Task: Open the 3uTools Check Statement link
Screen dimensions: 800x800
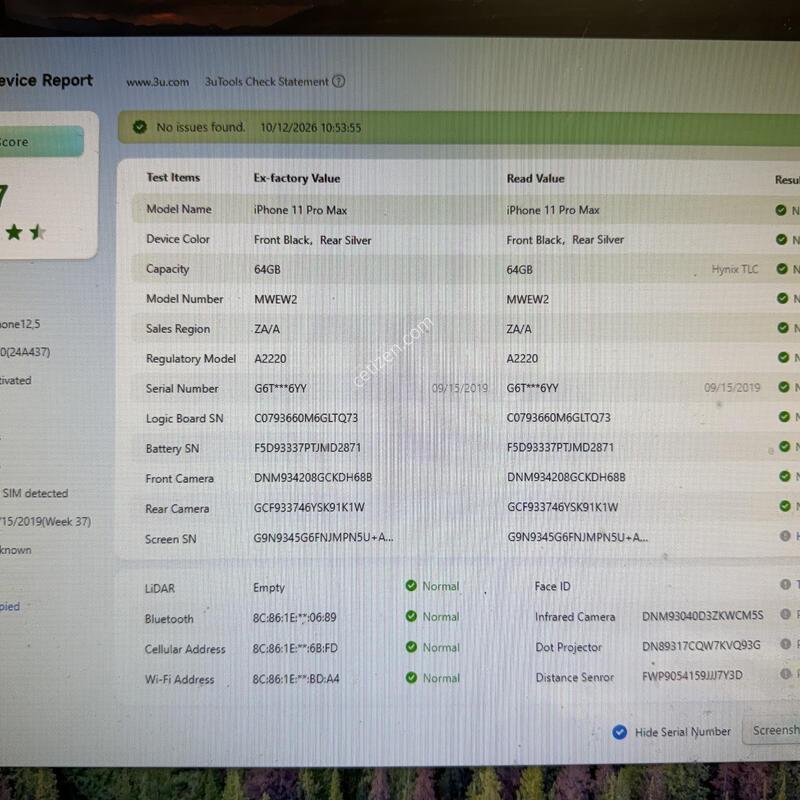Action: point(267,82)
